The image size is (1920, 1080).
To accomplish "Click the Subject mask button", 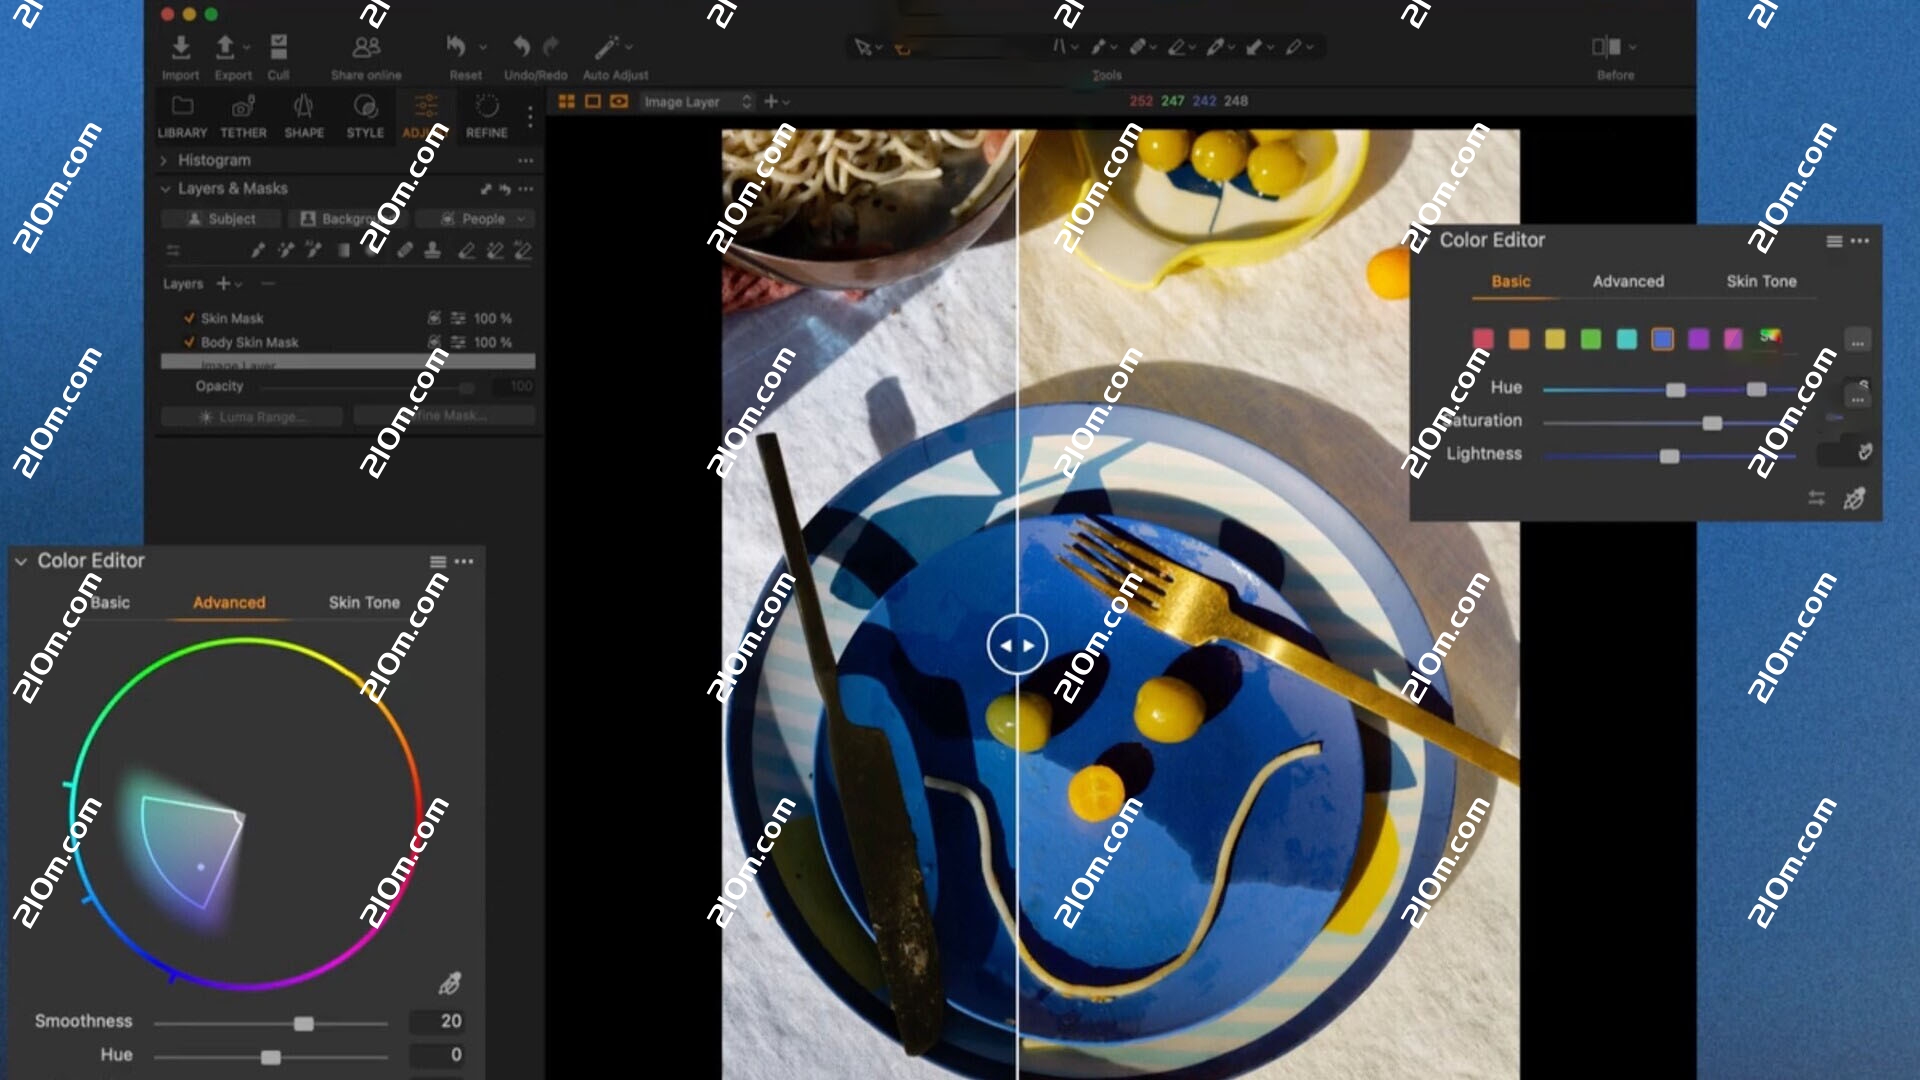I will tap(221, 218).
